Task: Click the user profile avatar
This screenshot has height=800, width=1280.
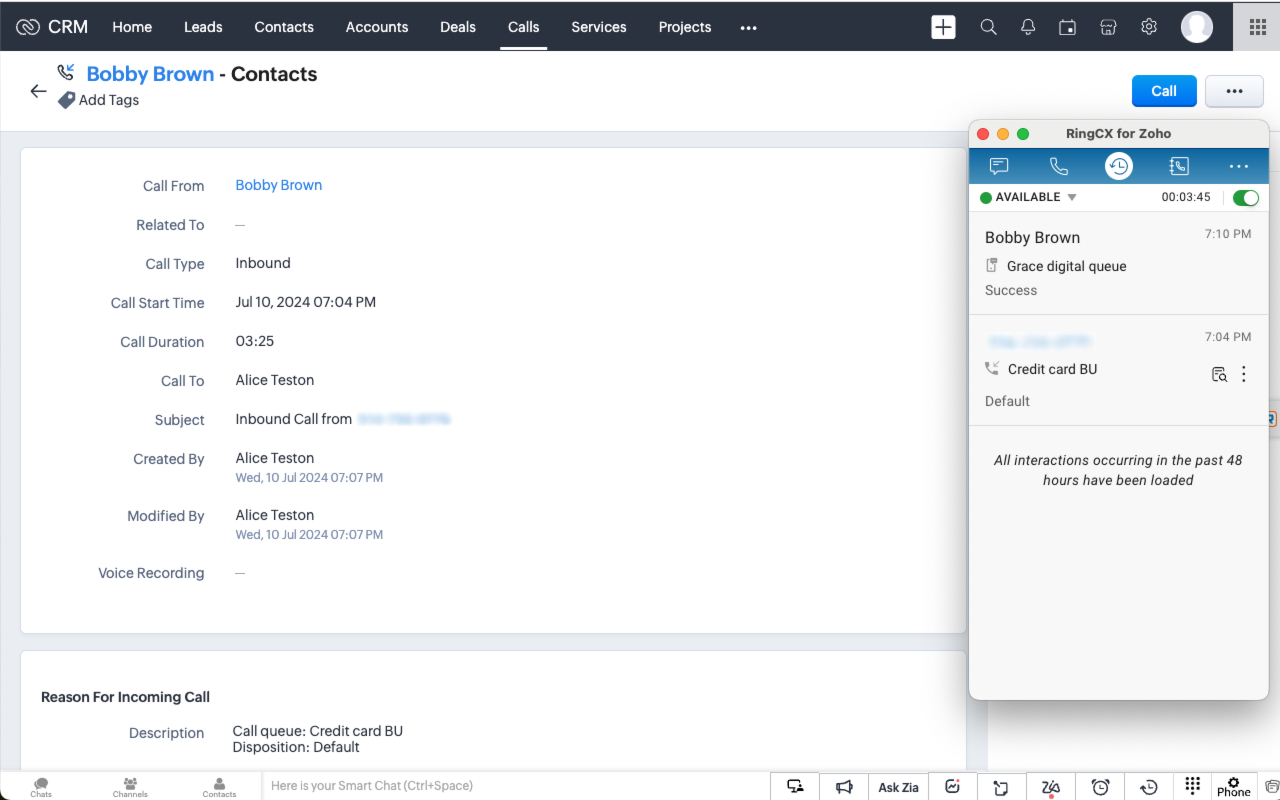Action: pyautogui.click(x=1197, y=27)
